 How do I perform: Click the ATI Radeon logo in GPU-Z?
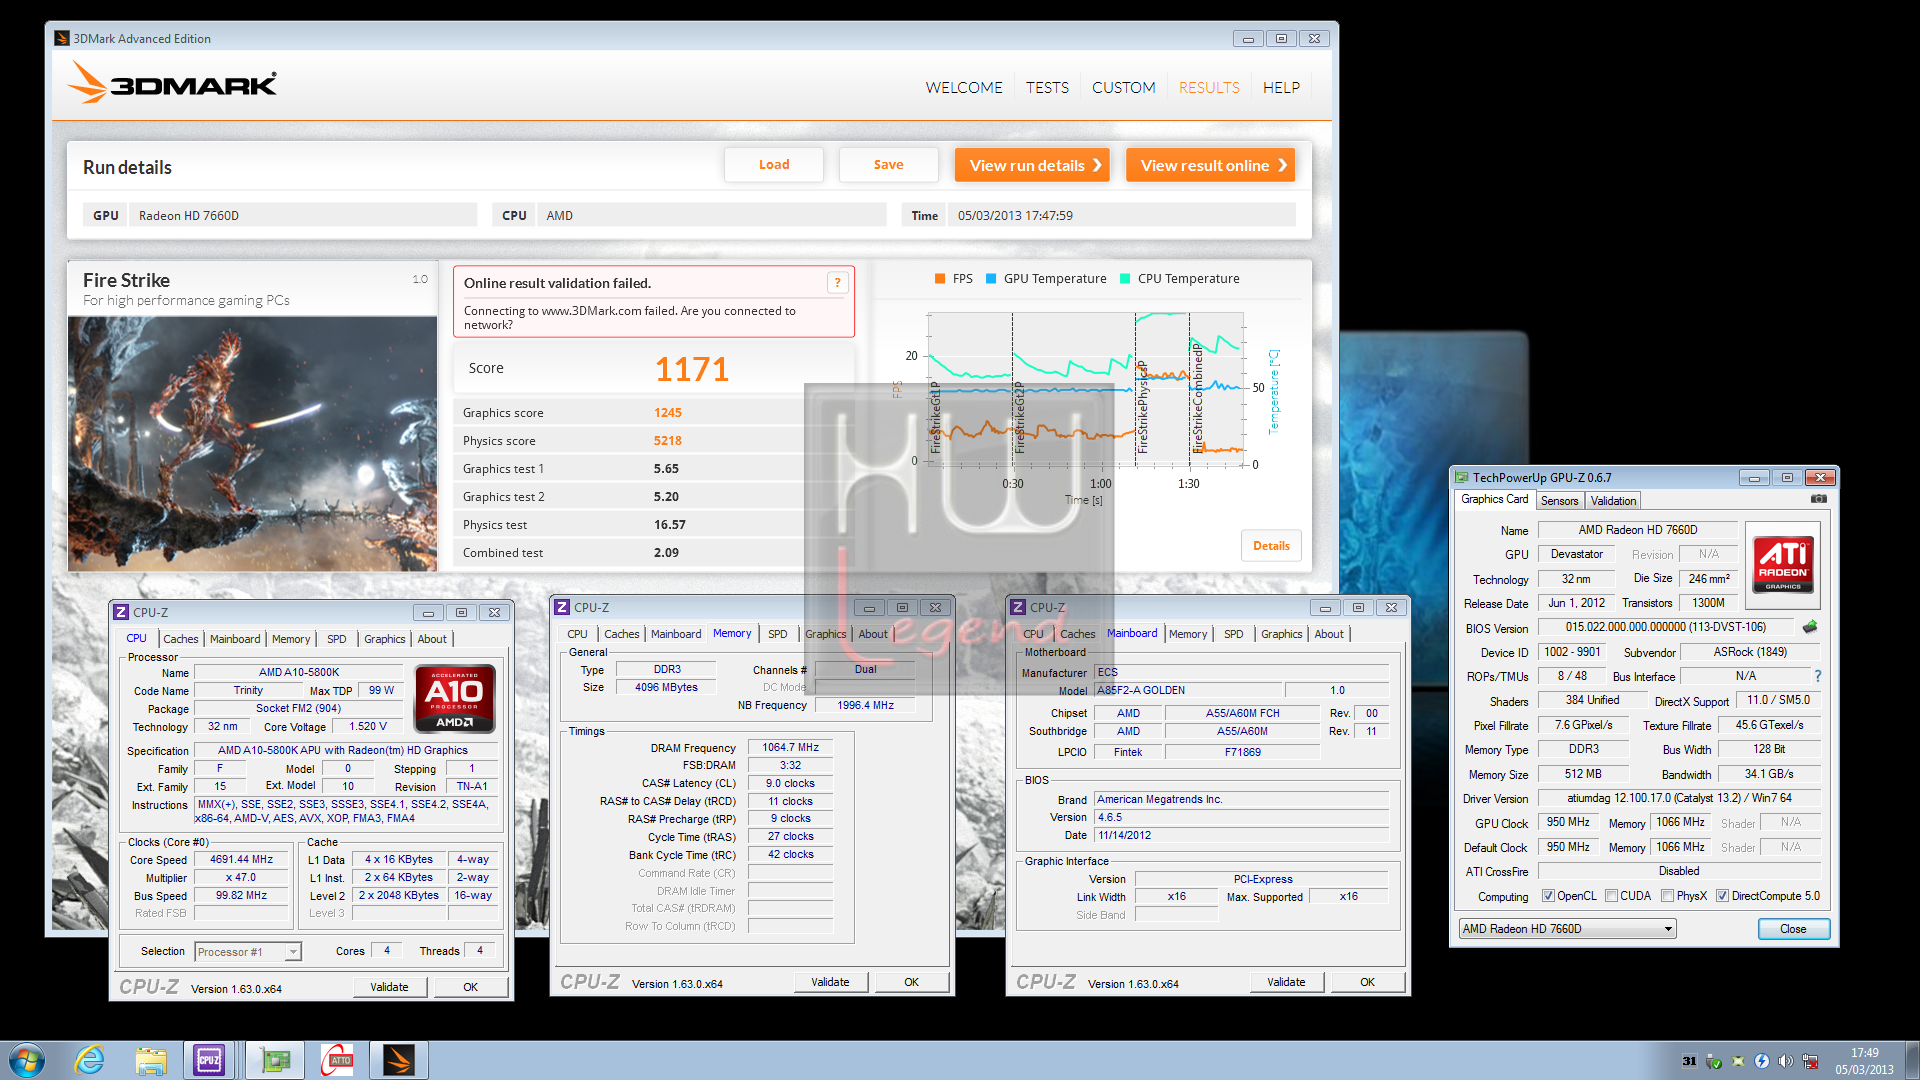[x=1783, y=566]
